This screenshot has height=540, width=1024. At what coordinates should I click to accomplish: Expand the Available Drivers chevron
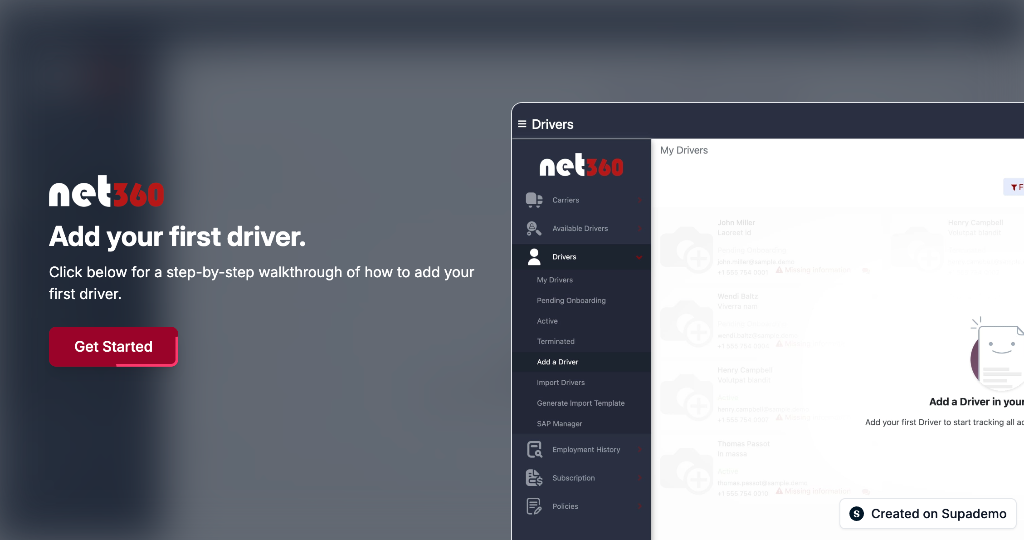(x=639, y=229)
